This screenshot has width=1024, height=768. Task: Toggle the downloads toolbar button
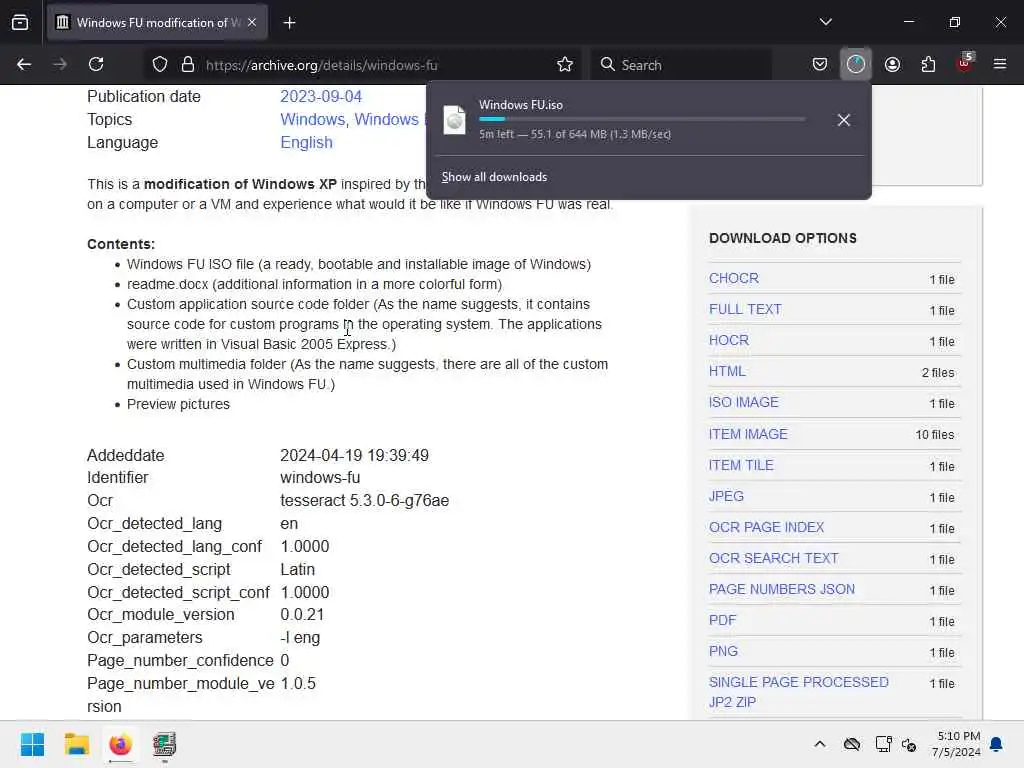pos(856,64)
